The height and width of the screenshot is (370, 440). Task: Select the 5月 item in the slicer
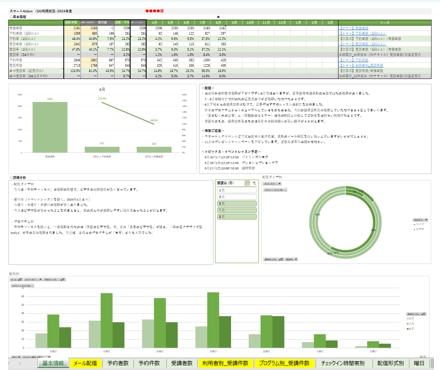click(237, 197)
